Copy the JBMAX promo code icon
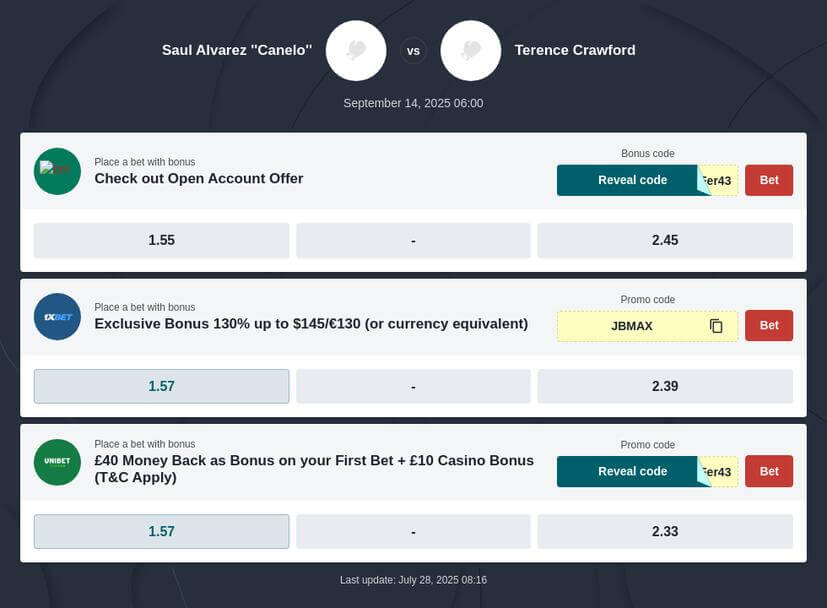 pos(716,326)
